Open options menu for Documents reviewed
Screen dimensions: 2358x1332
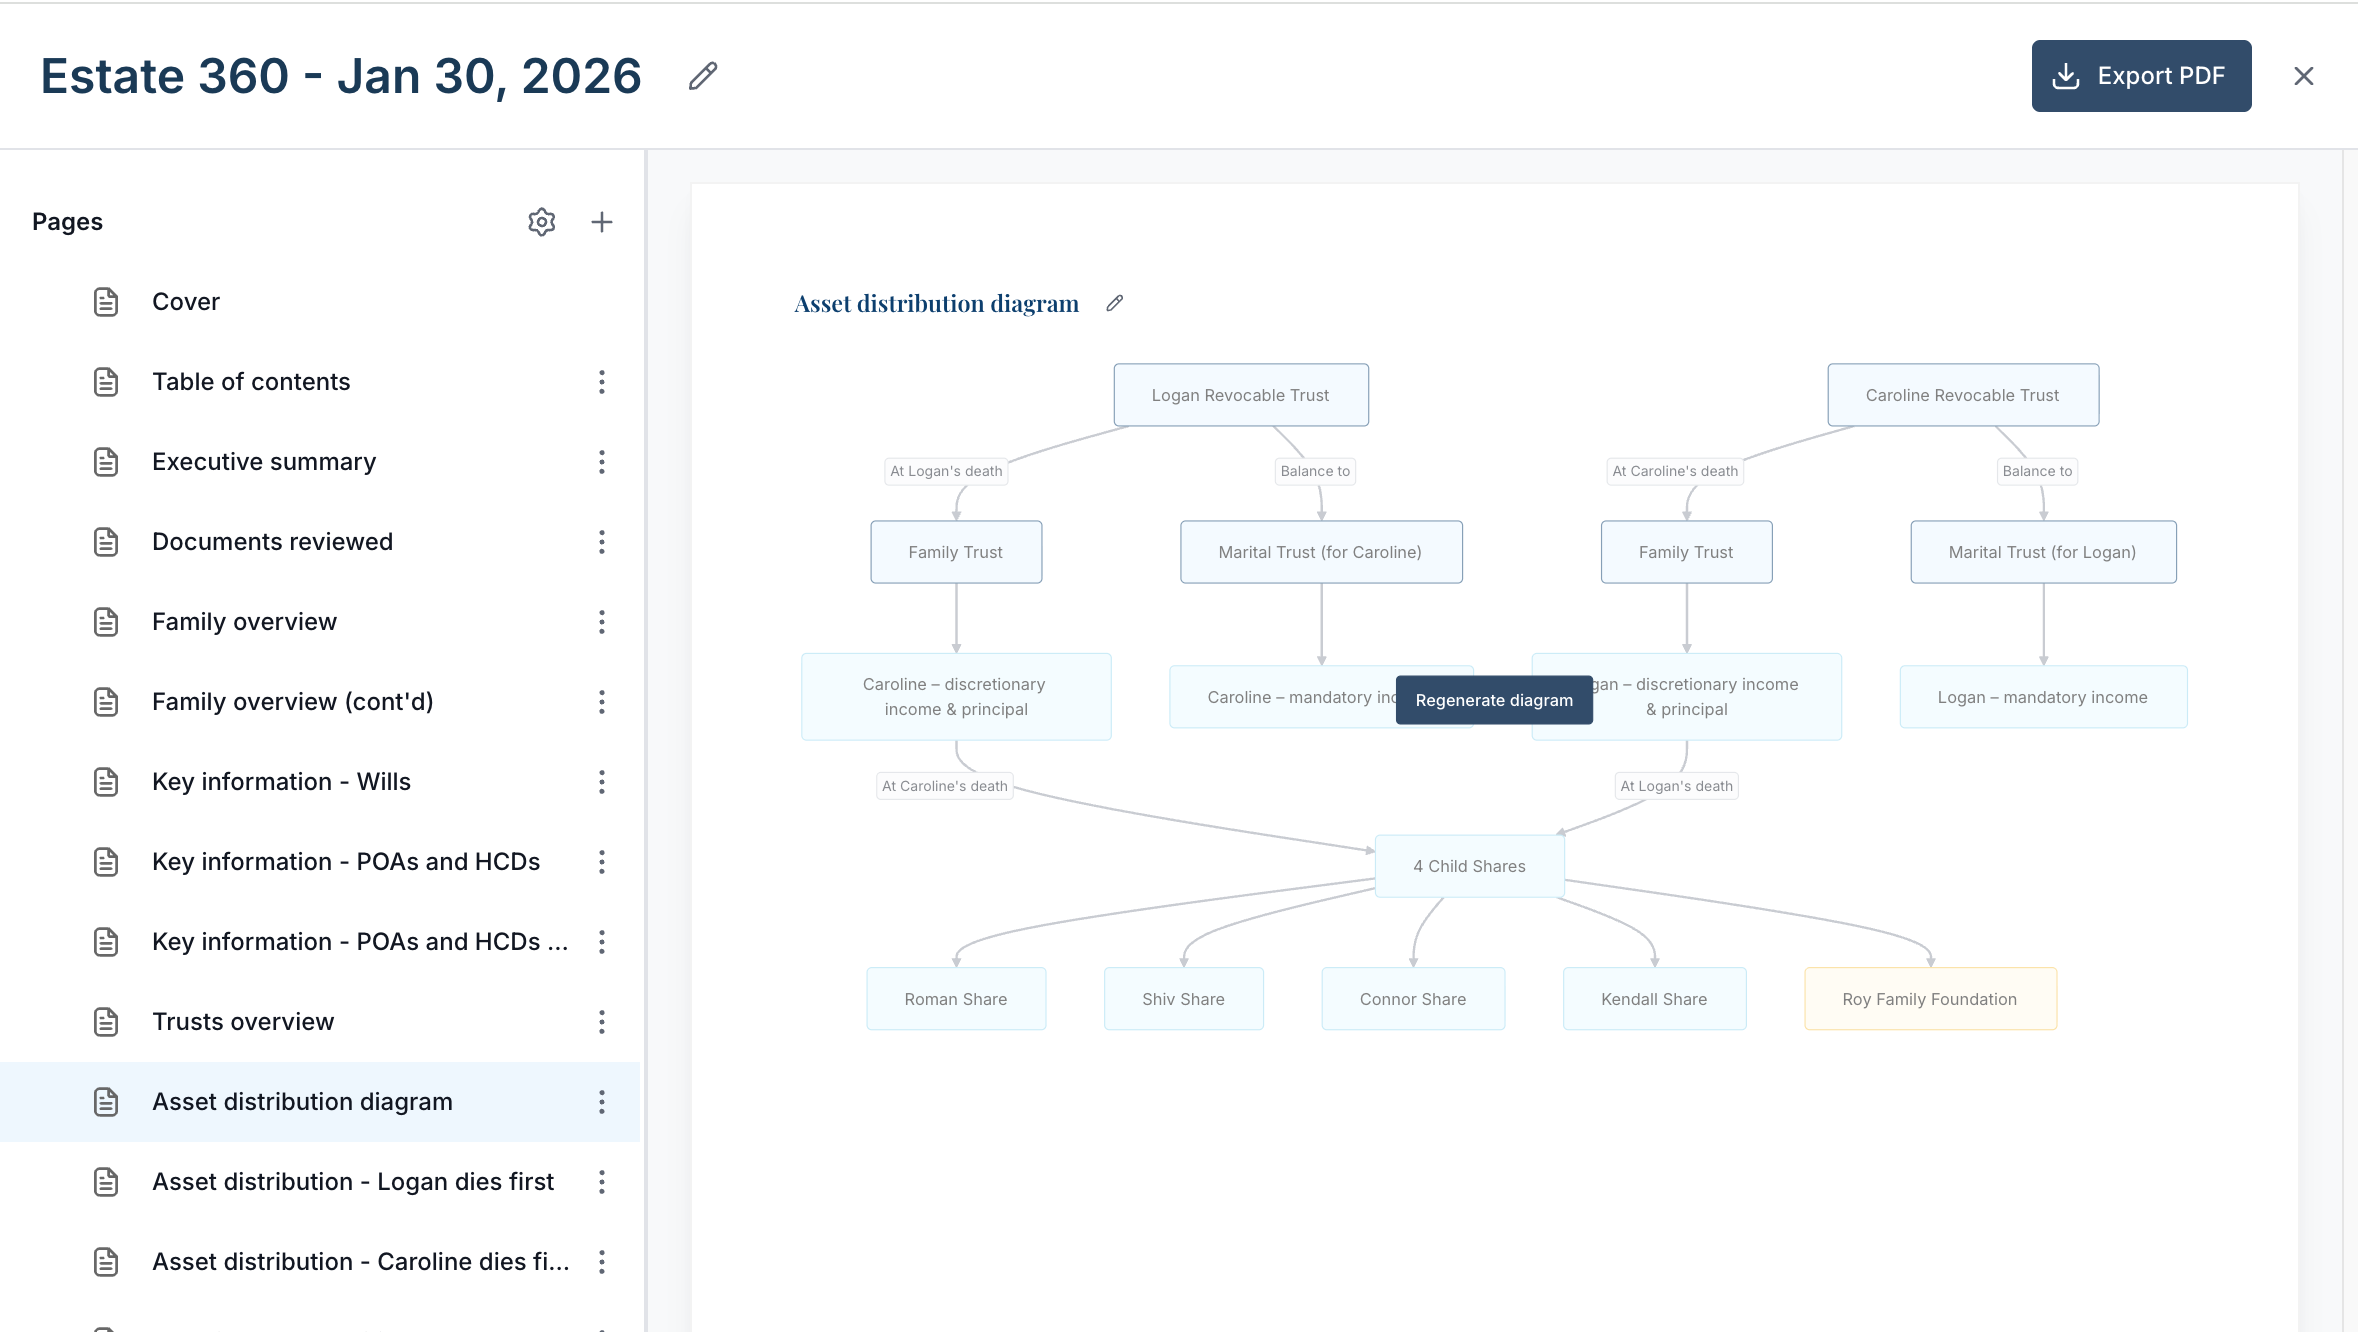click(601, 542)
